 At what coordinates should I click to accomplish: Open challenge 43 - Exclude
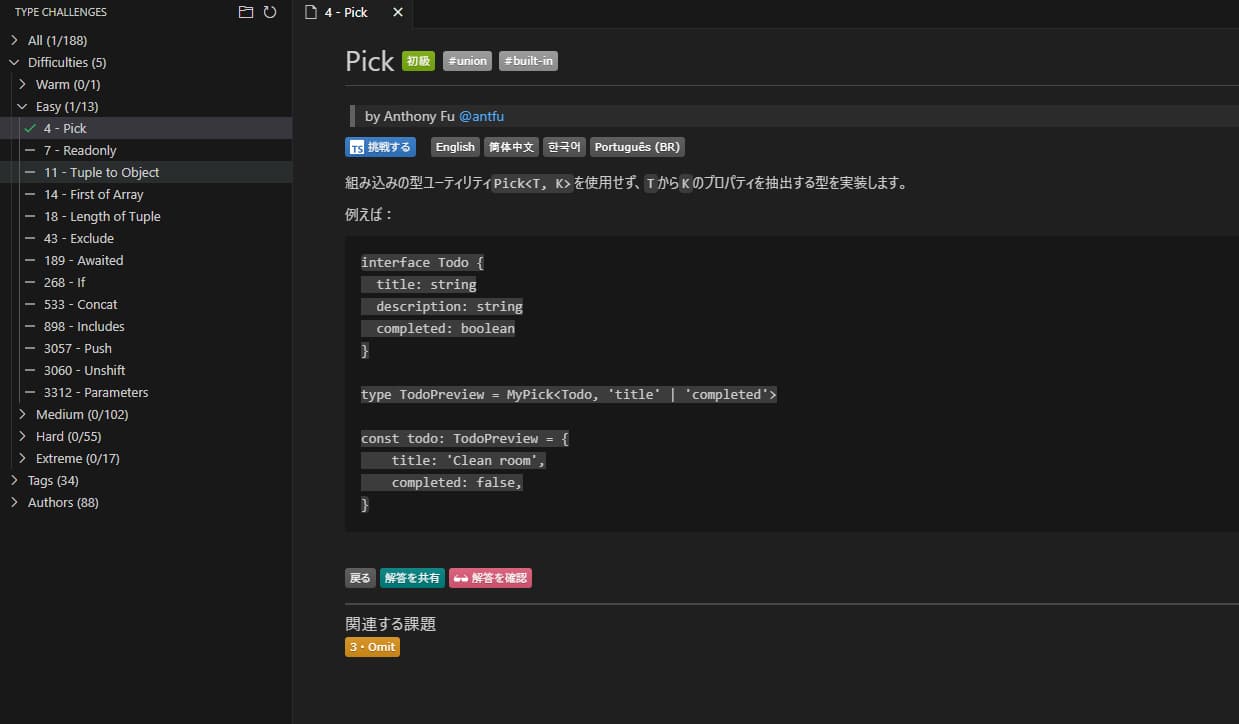(x=146, y=238)
